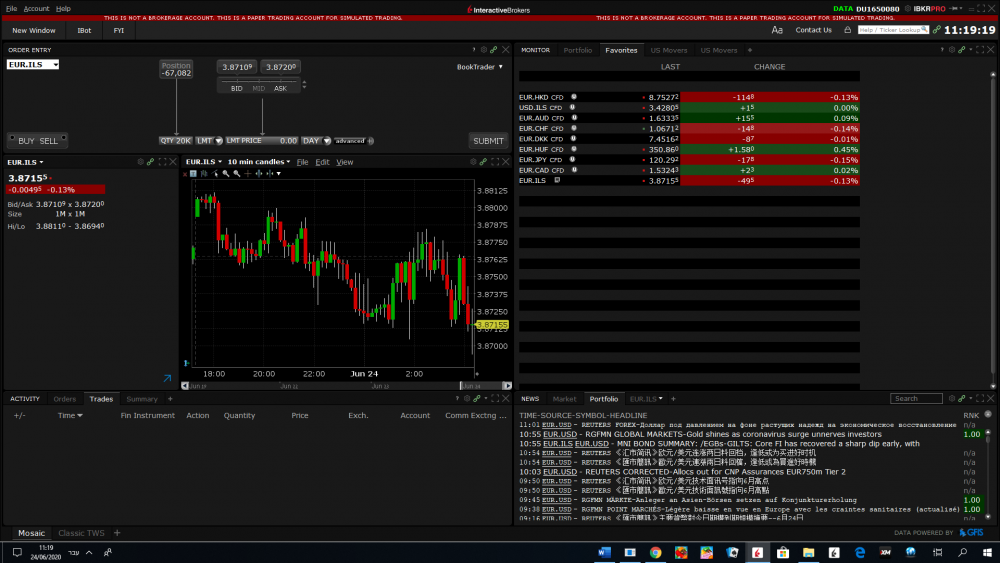Switch to Classic TWS layout tab
Screen dimensions: 1000x563
tap(81, 533)
